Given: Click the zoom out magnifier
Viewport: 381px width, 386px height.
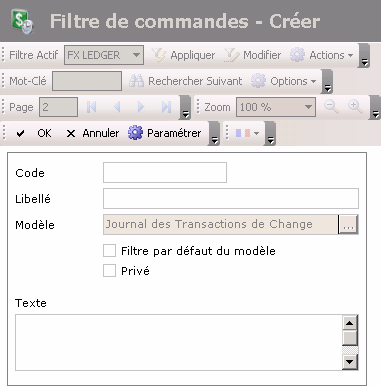Looking at the screenshot, I should 331,107.
